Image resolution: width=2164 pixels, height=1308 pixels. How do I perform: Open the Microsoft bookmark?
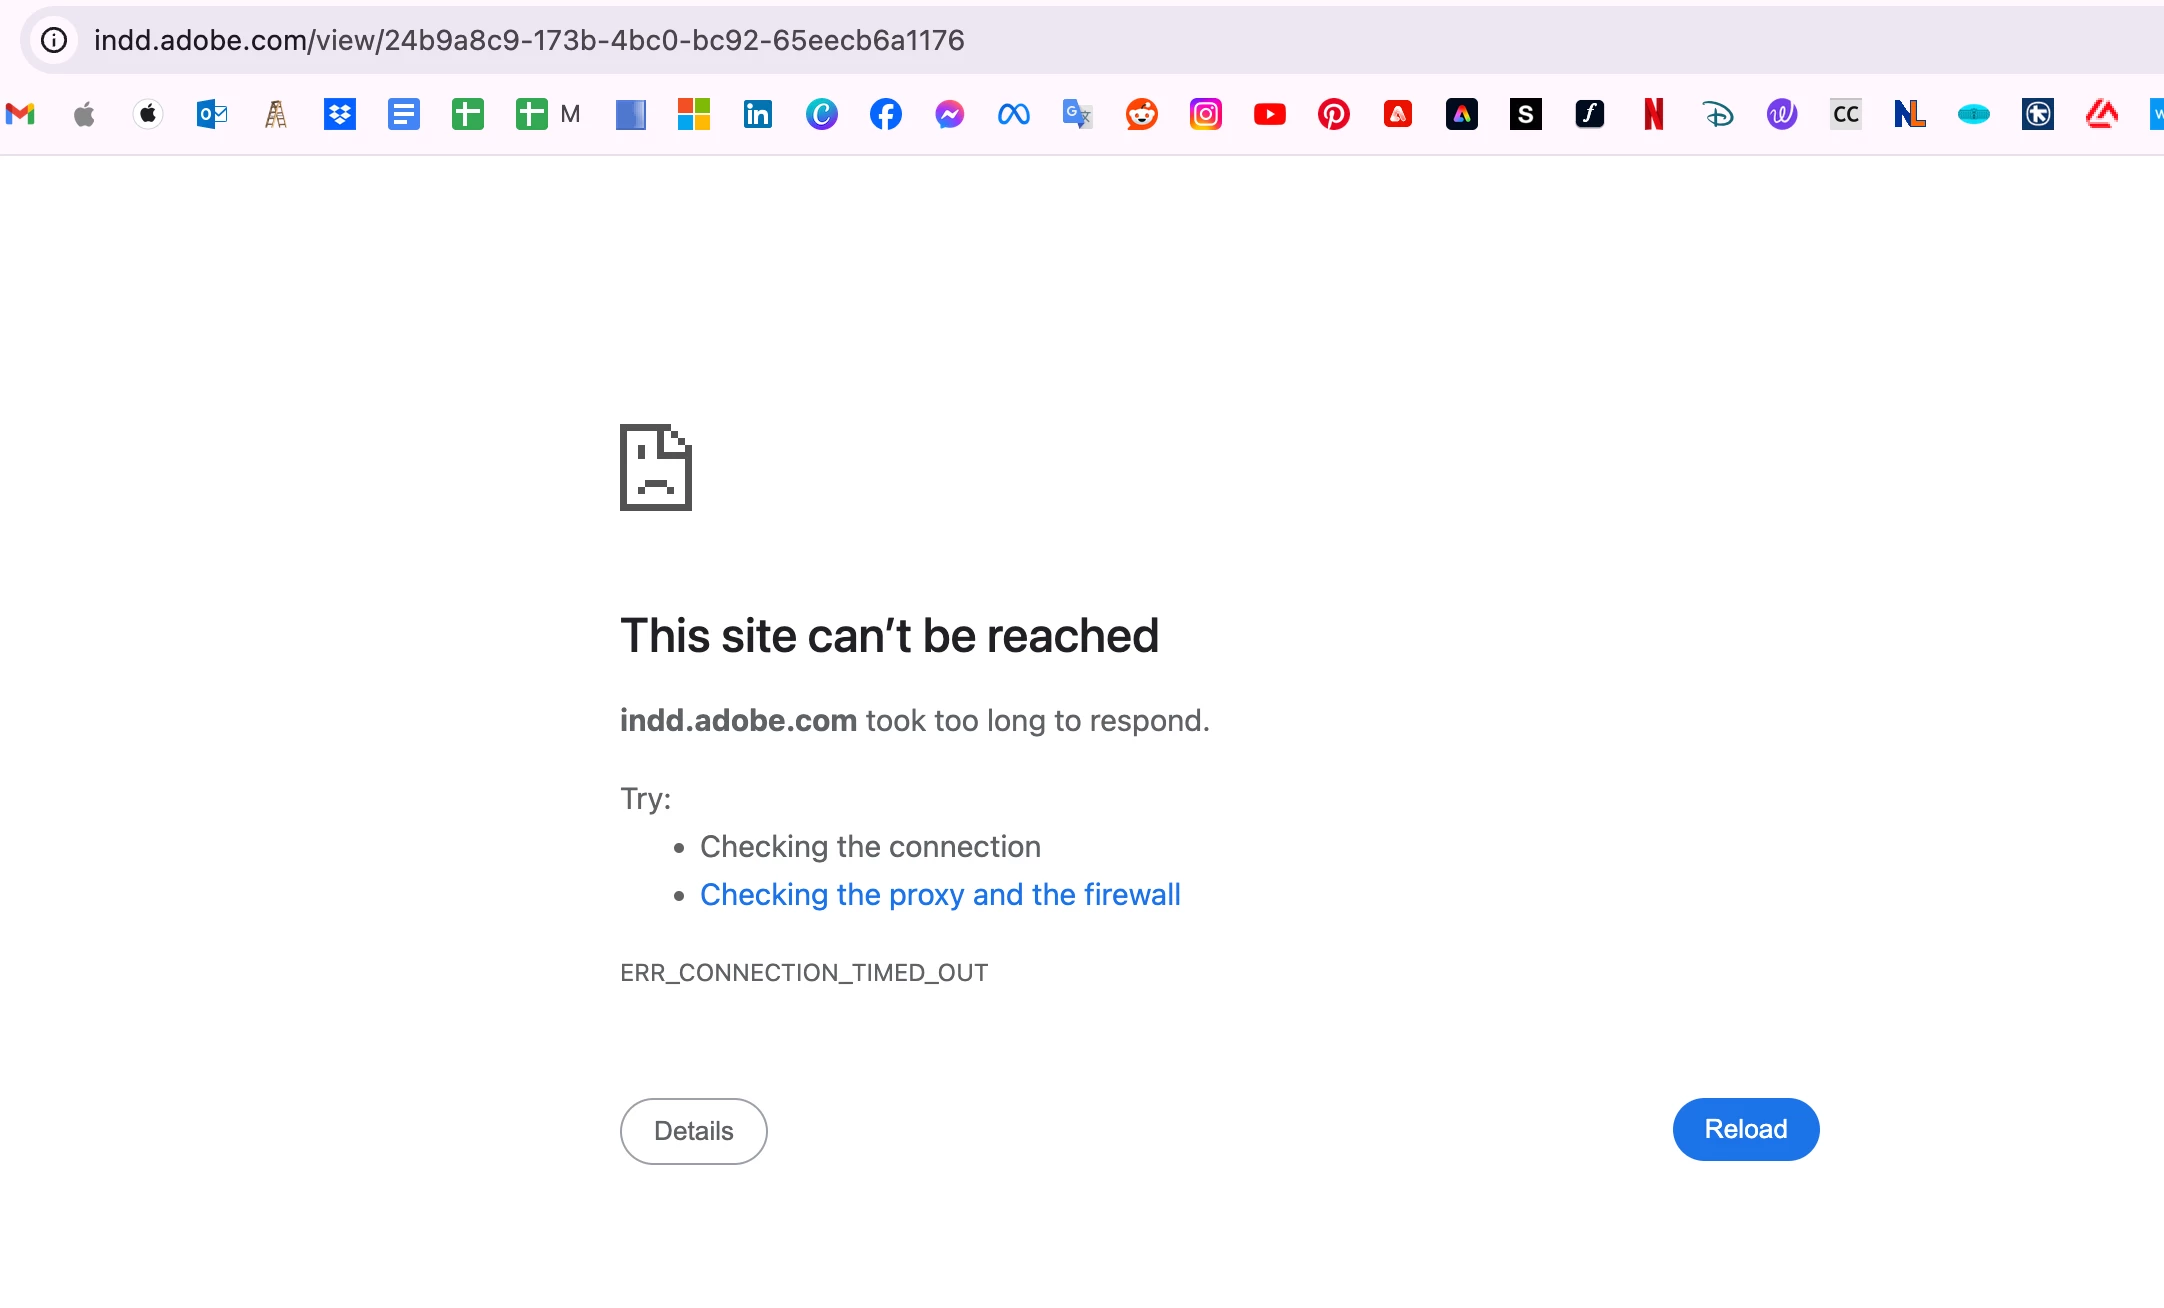tap(693, 115)
